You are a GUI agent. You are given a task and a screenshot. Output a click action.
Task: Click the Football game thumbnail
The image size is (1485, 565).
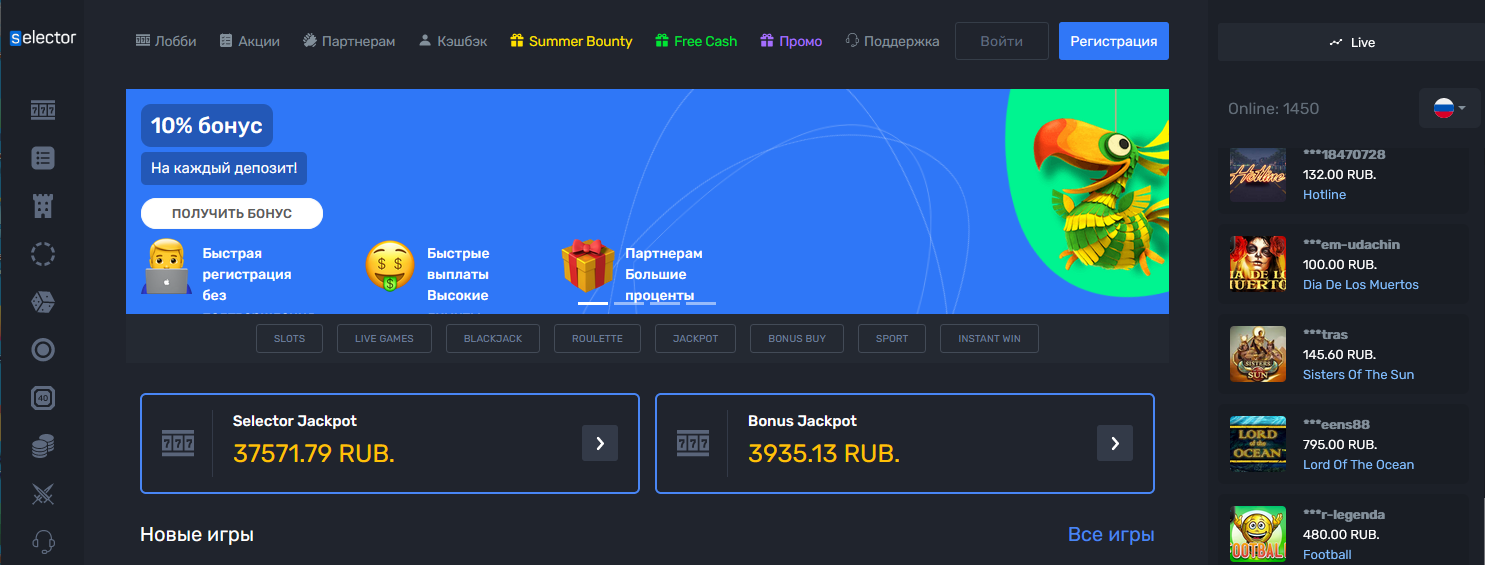pos(1258,534)
